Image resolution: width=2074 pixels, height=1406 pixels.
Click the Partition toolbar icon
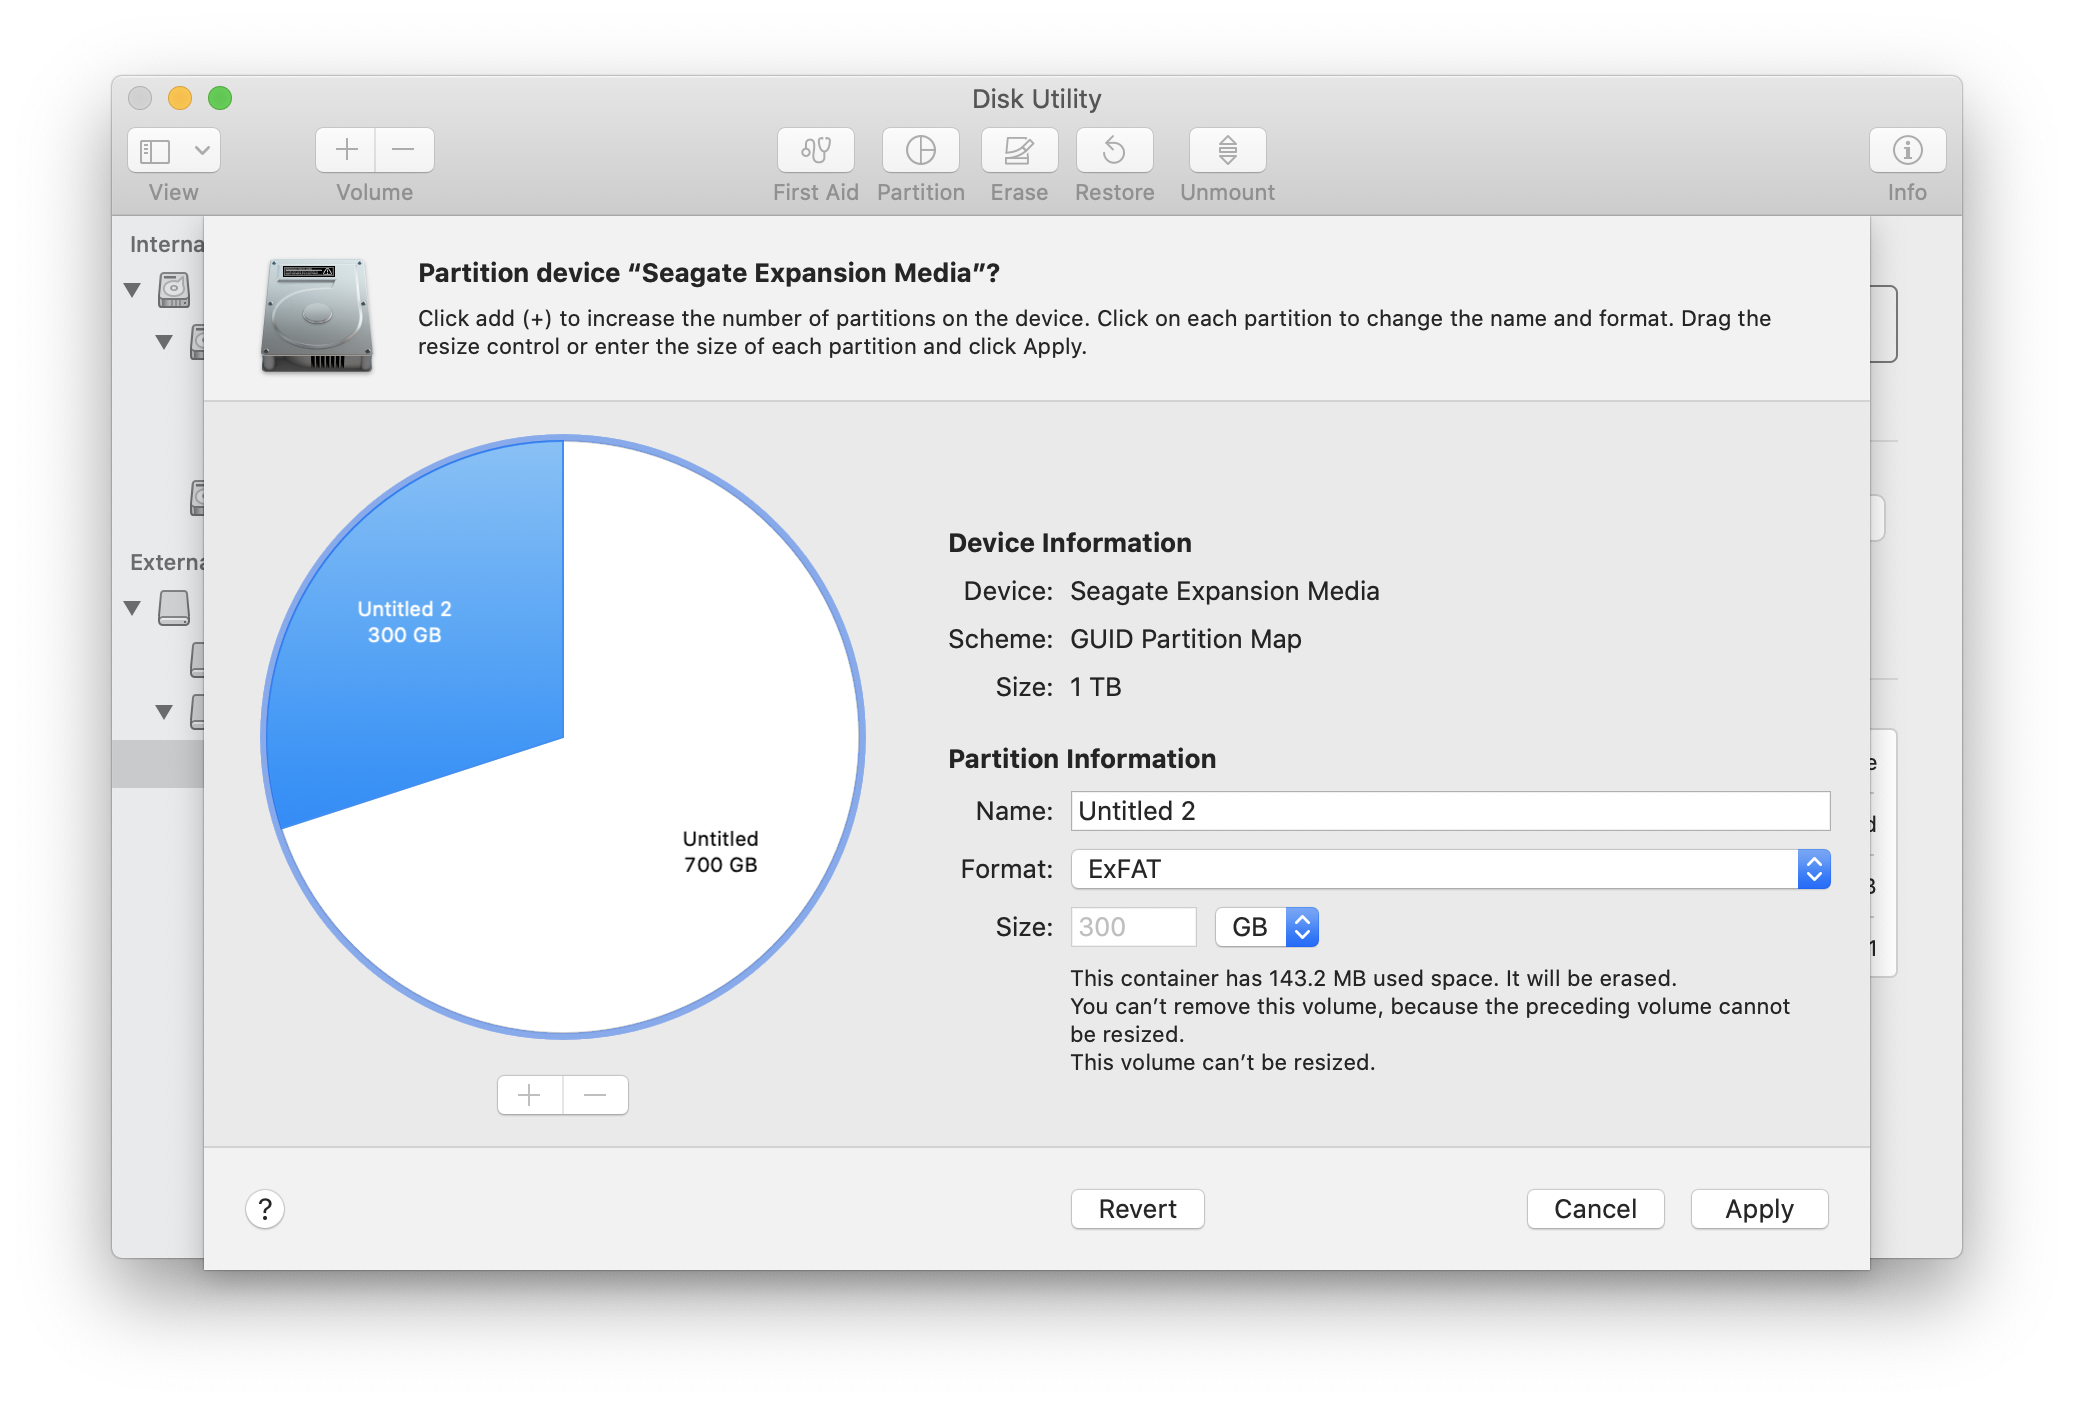pyautogui.click(x=920, y=150)
